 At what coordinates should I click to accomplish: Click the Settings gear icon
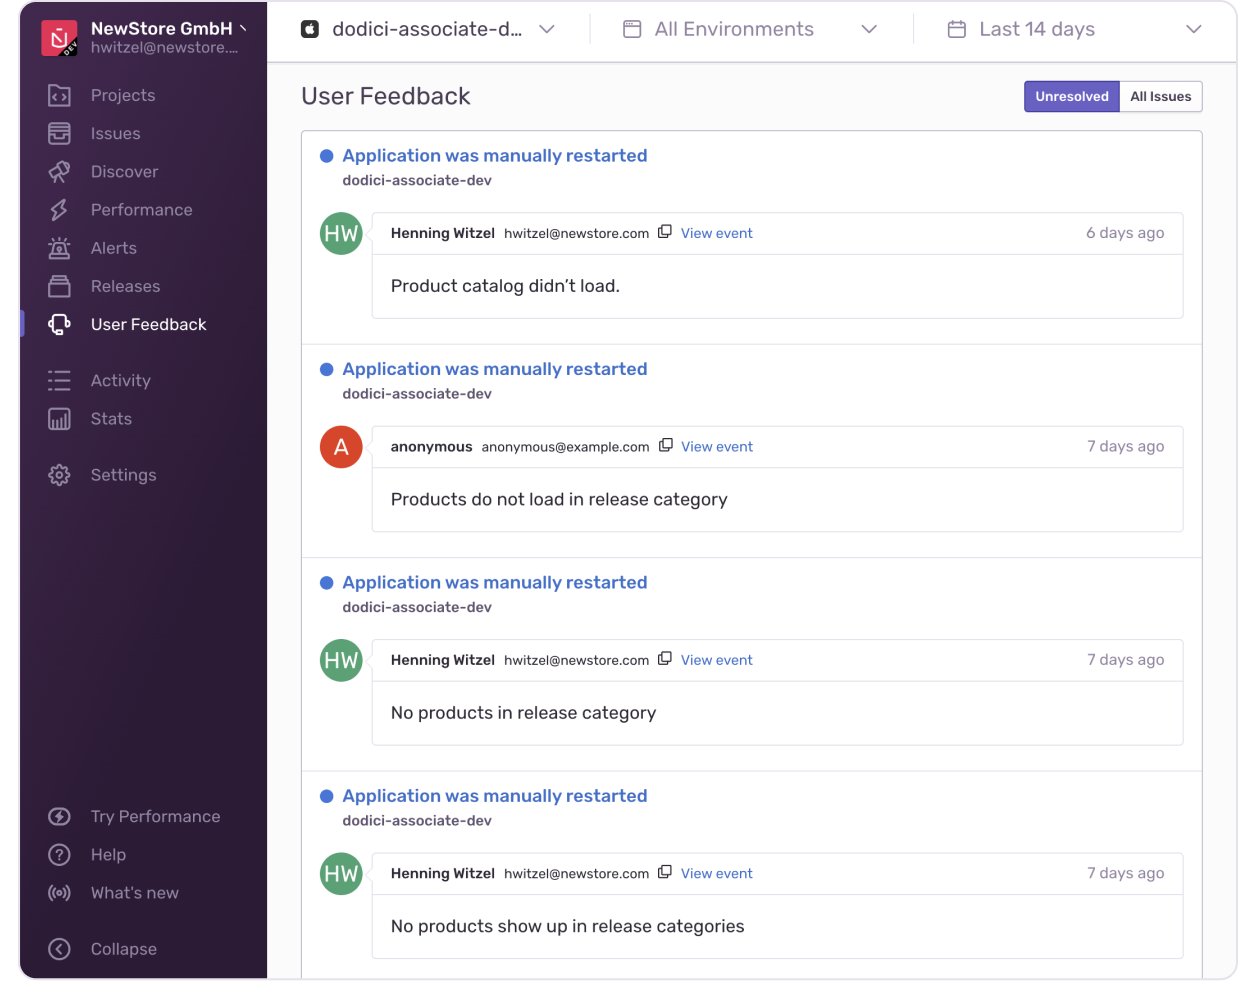coord(59,475)
